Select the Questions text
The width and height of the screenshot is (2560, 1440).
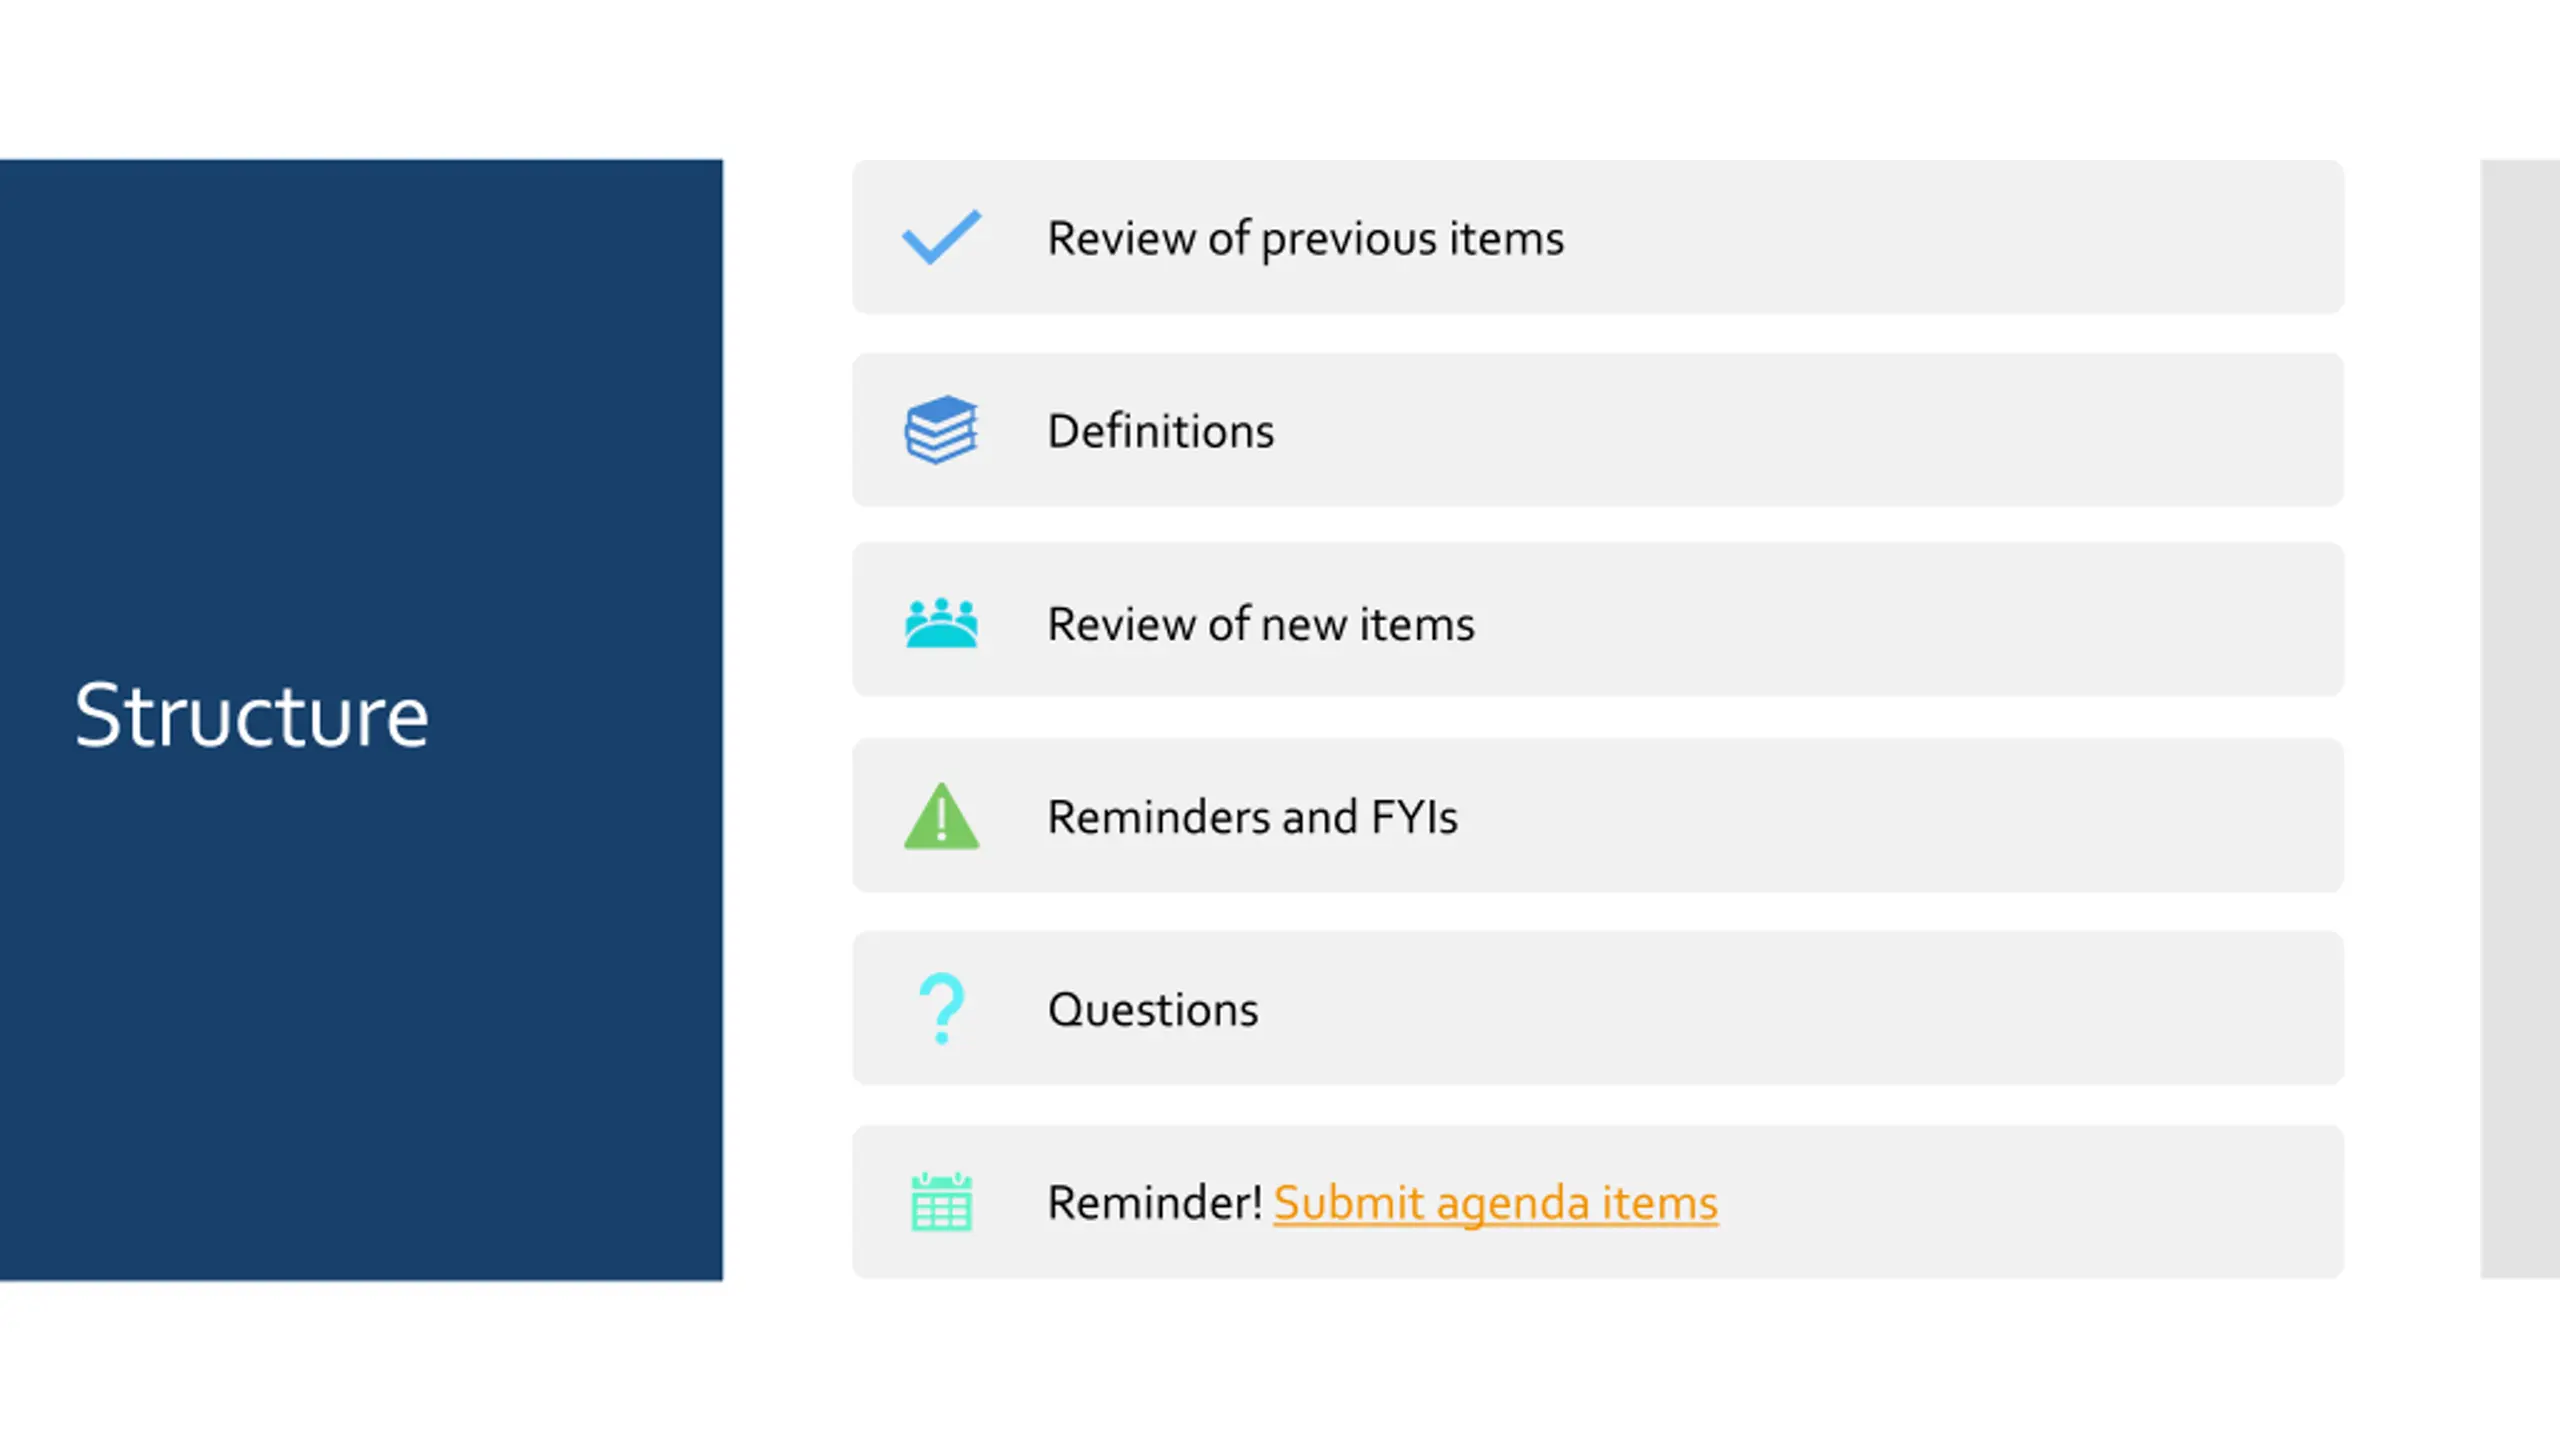pyautogui.click(x=1153, y=1010)
